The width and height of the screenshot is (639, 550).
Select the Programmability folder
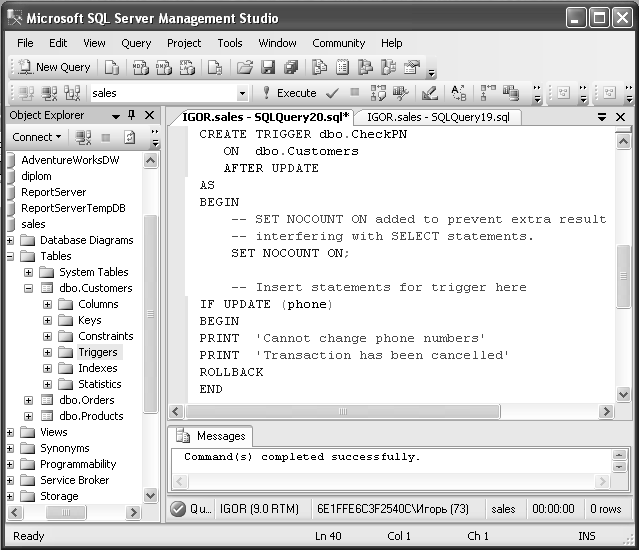click(78, 464)
